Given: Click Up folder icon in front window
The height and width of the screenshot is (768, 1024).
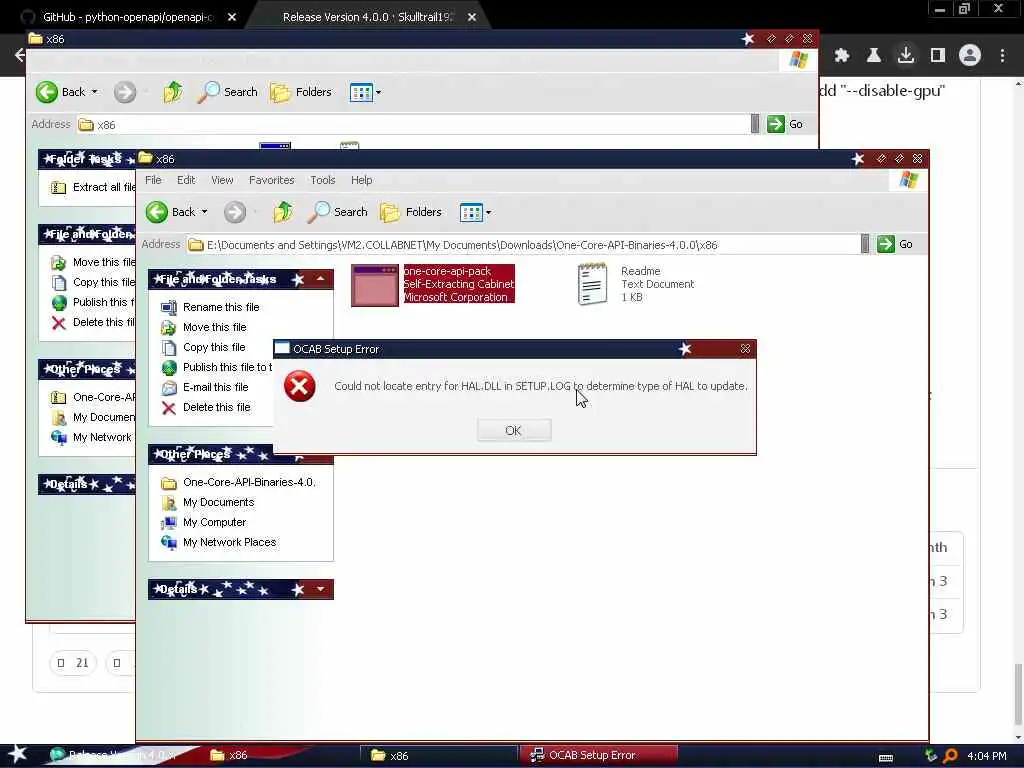Looking at the screenshot, I should pos(283,212).
